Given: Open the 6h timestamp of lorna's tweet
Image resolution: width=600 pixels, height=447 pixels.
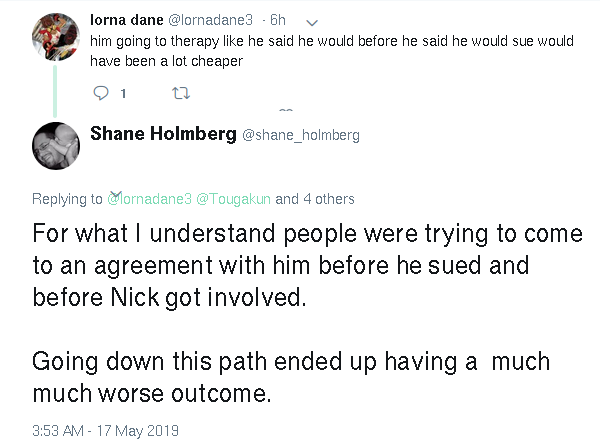Looking at the screenshot, I should click(x=277, y=20).
